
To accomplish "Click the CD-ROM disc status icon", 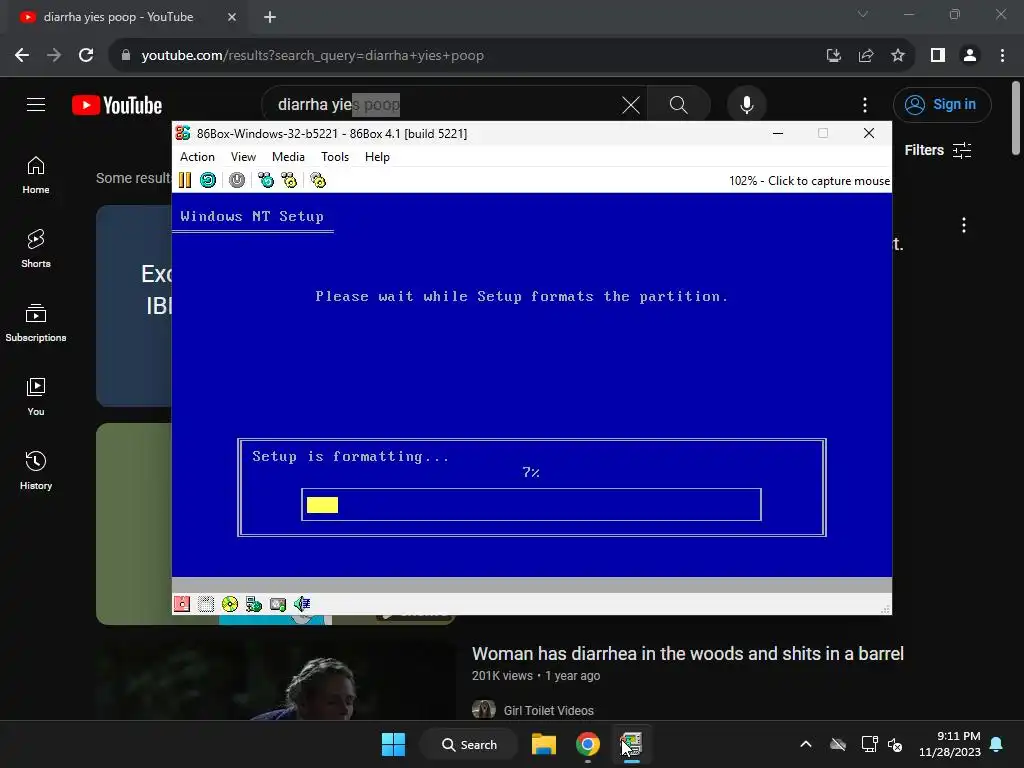I will [x=230, y=604].
